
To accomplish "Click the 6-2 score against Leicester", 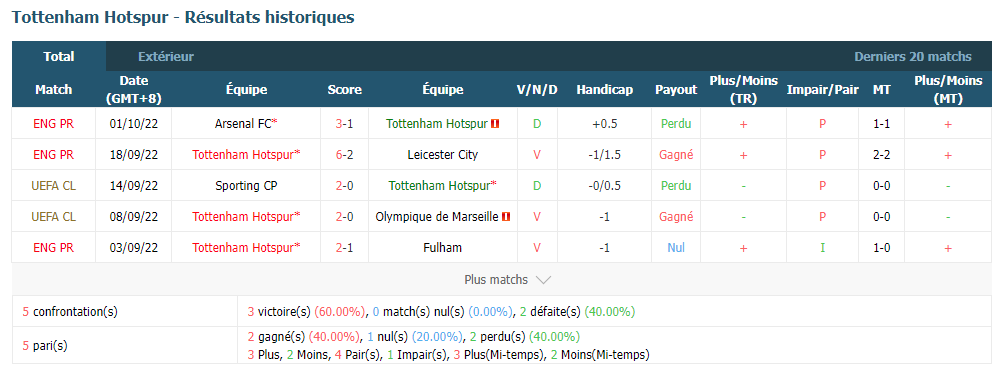I will (x=344, y=154).
